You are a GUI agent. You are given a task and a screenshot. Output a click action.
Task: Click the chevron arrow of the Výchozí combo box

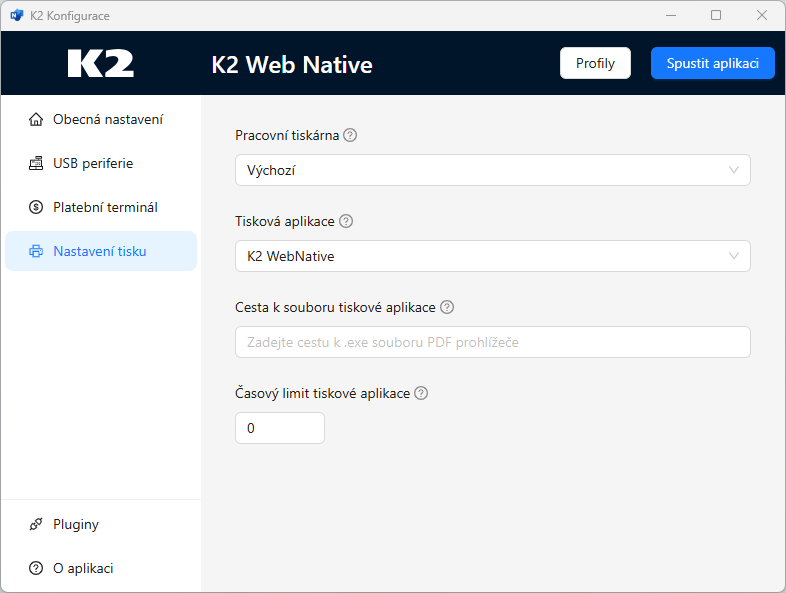coord(733,170)
